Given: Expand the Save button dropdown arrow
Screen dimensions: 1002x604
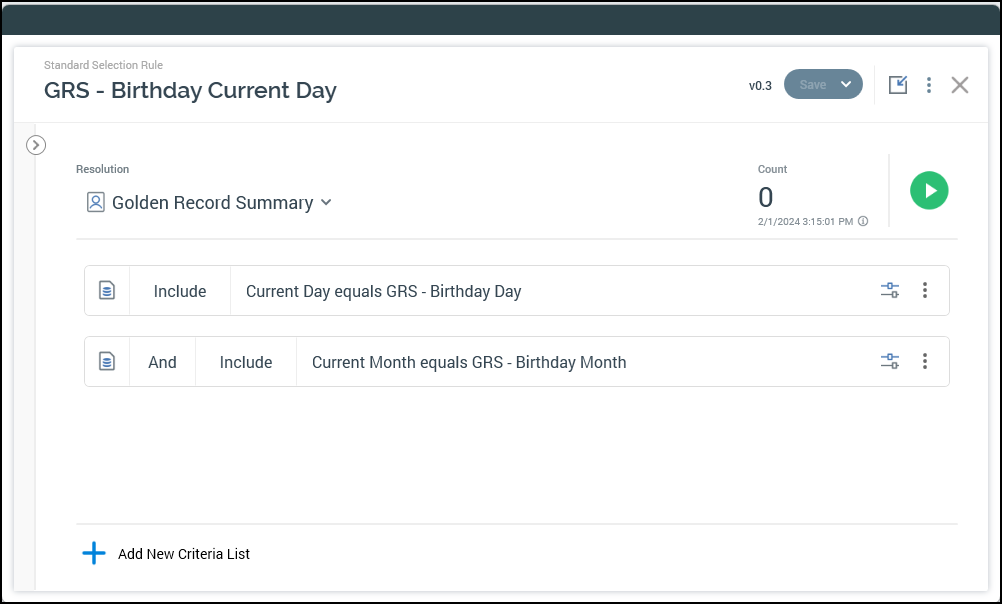Looking at the screenshot, I should click(847, 85).
